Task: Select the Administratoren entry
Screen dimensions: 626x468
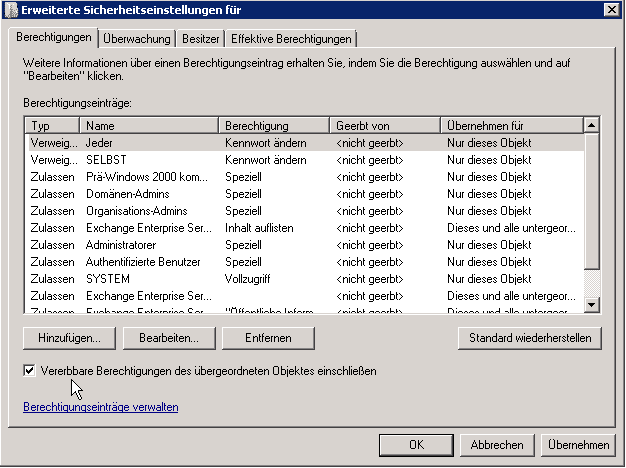Action: pyautogui.click(x=304, y=245)
